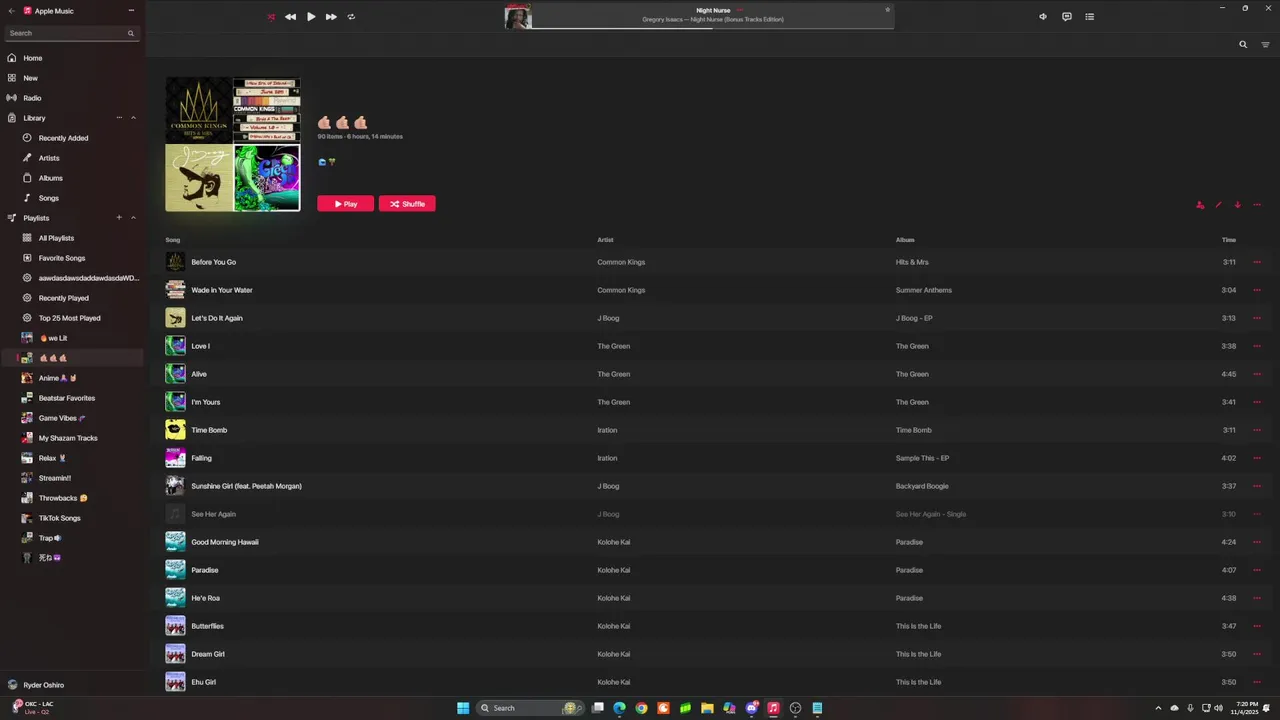Click the red Shuffle button for the playlist

point(407,204)
